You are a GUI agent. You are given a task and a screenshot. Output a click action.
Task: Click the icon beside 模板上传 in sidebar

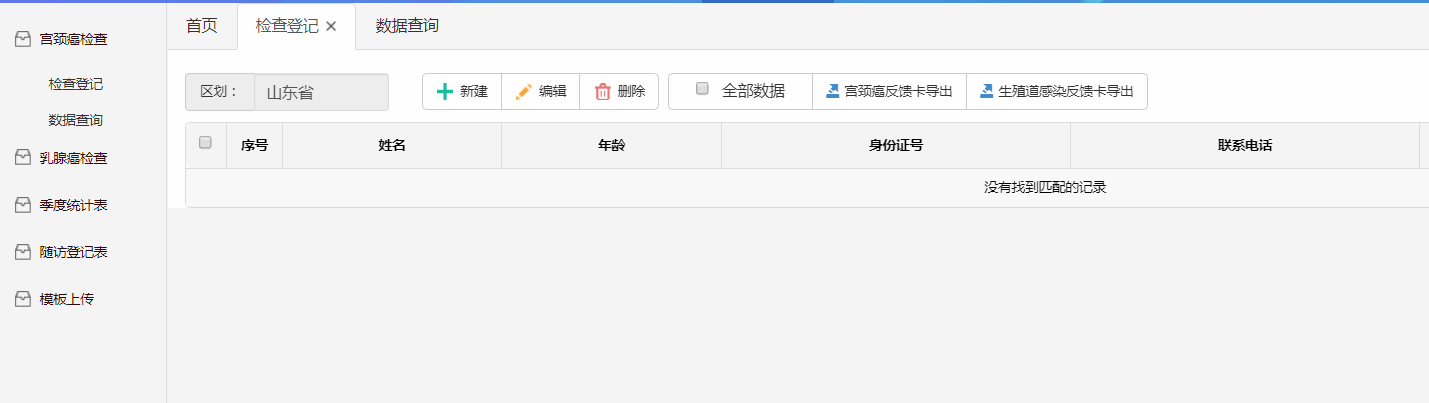tap(22, 300)
